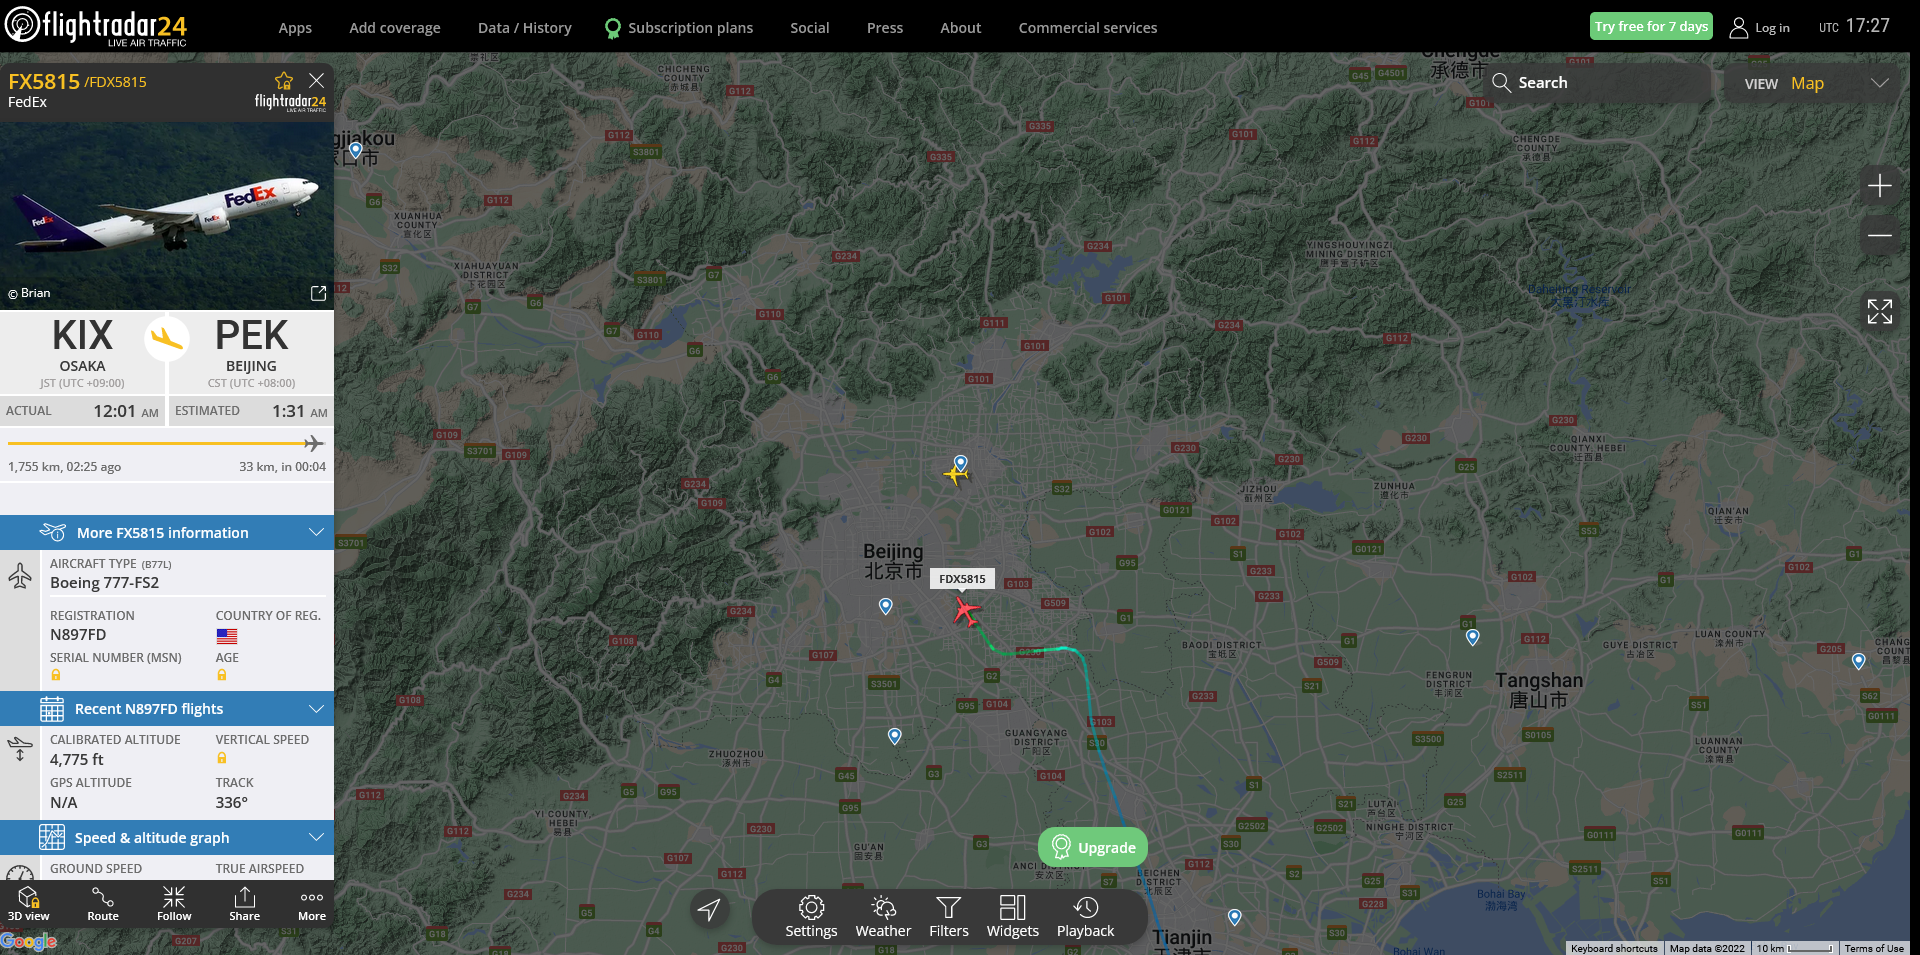Follow the aircraft on map
The image size is (1920, 955).
pyautogui.click(x=174, y=903)
